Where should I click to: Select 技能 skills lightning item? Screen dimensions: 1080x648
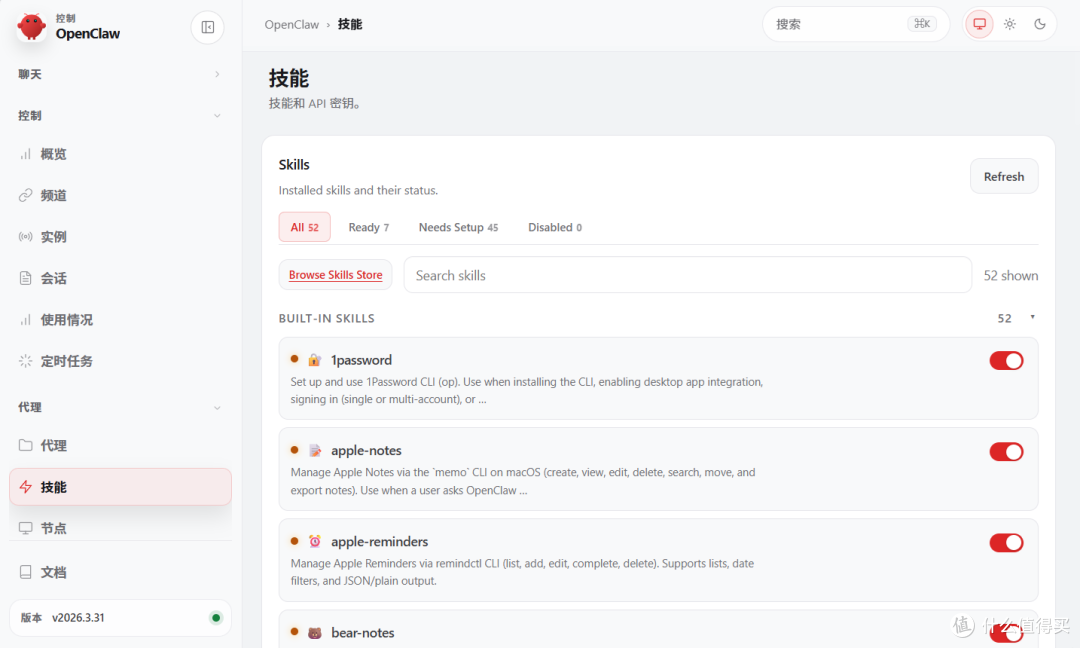coord(121,487)
